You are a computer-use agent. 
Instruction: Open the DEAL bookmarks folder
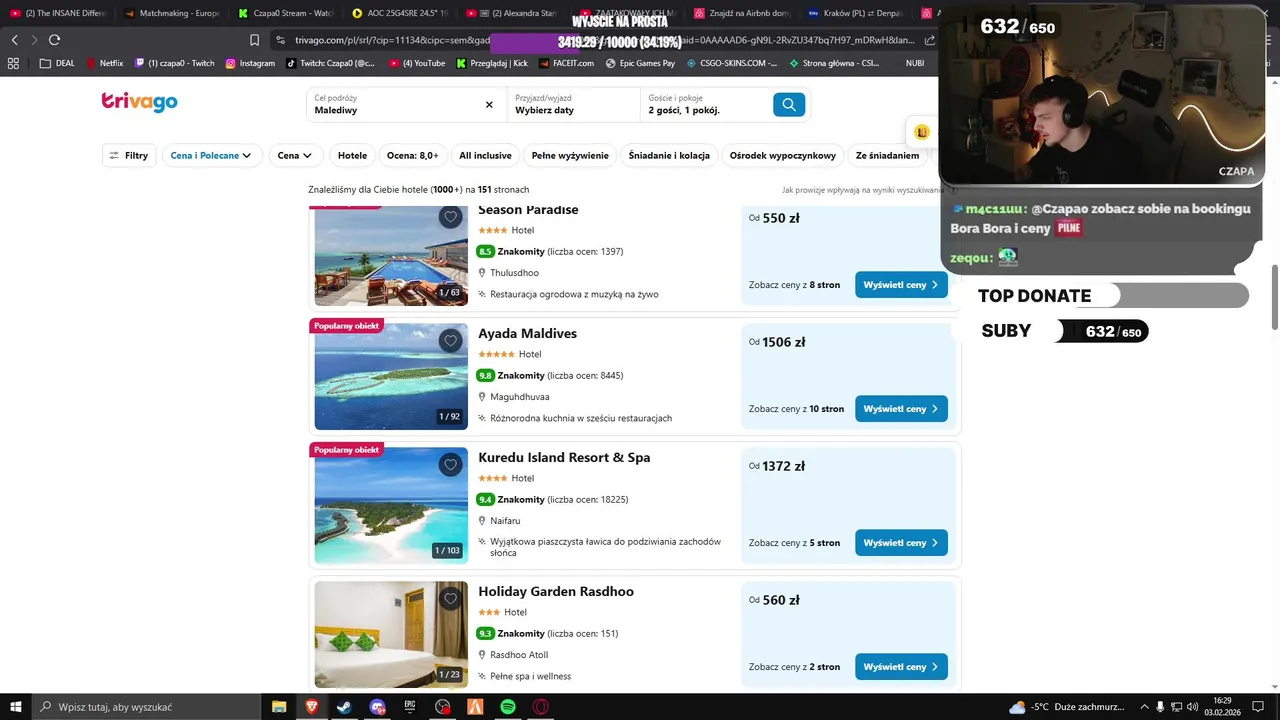58,63
